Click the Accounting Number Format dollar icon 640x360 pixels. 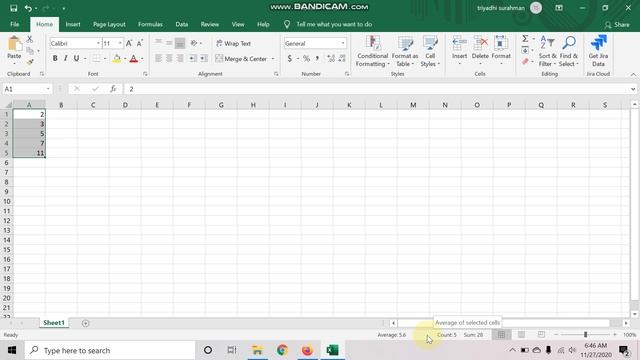tap(289, 59)
